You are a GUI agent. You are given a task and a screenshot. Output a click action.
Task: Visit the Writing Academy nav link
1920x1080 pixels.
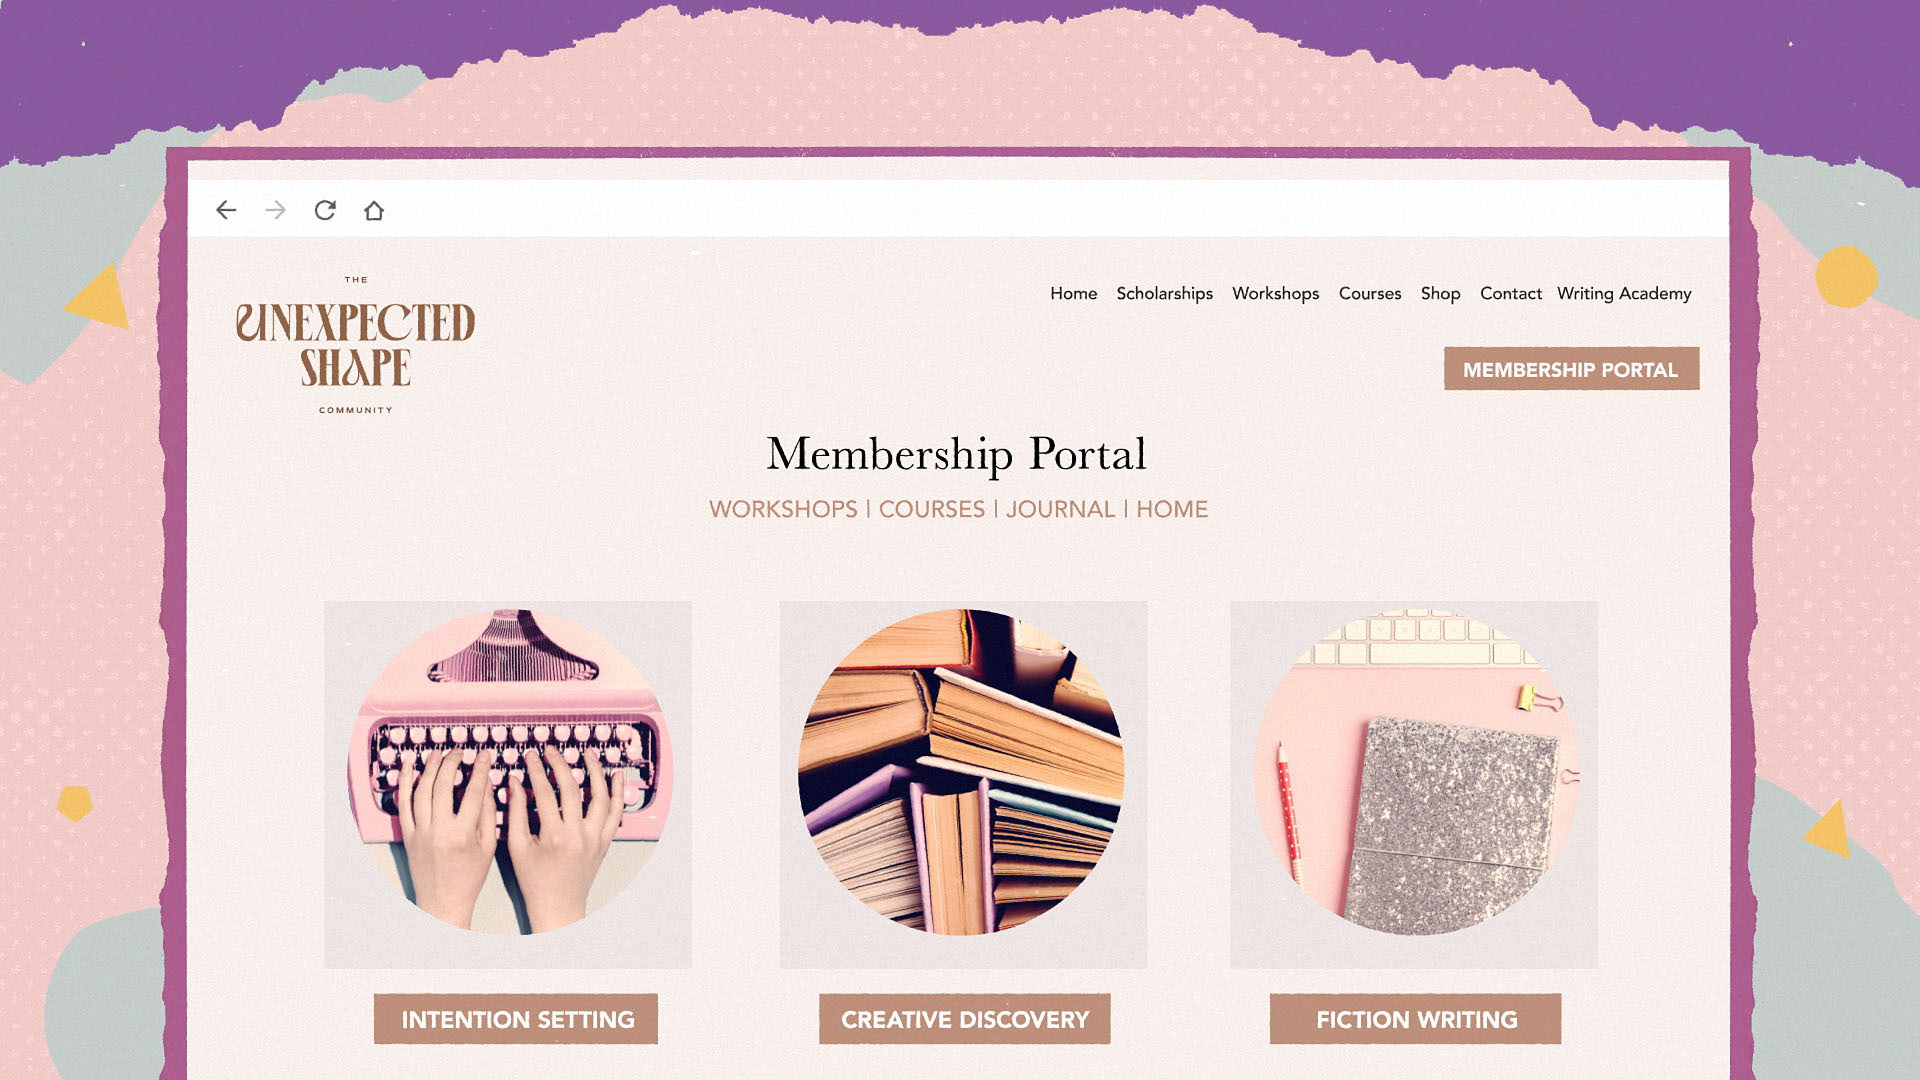(1624, 293)
